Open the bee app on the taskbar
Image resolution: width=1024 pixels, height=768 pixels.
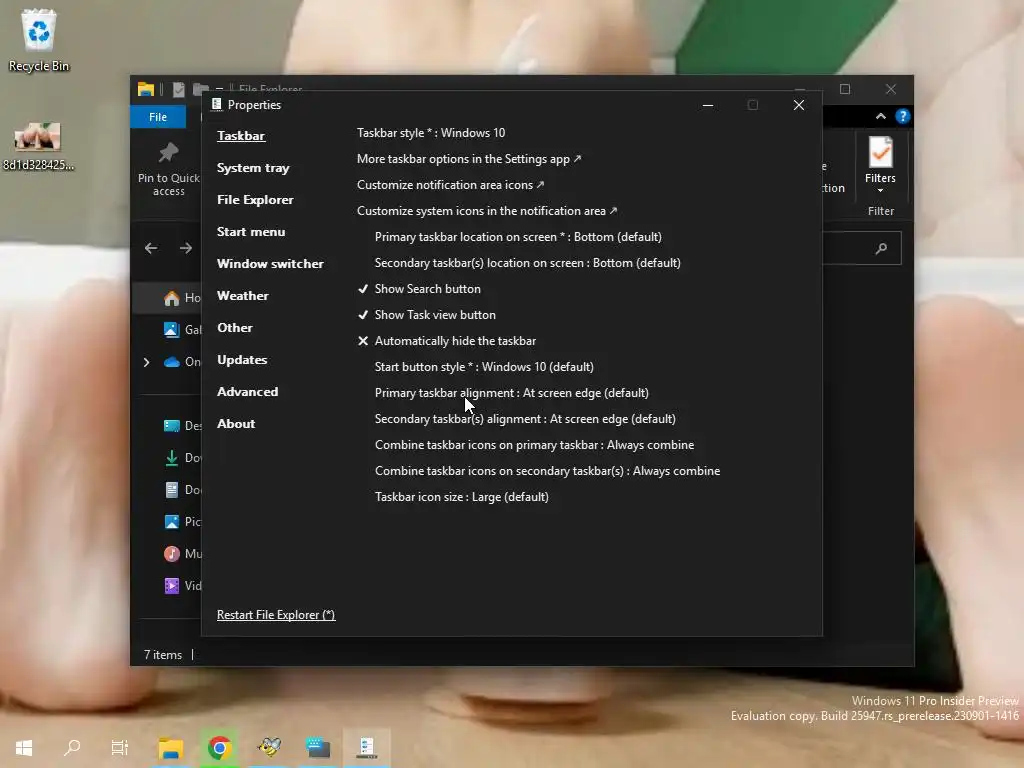click(x=269, y=746)
